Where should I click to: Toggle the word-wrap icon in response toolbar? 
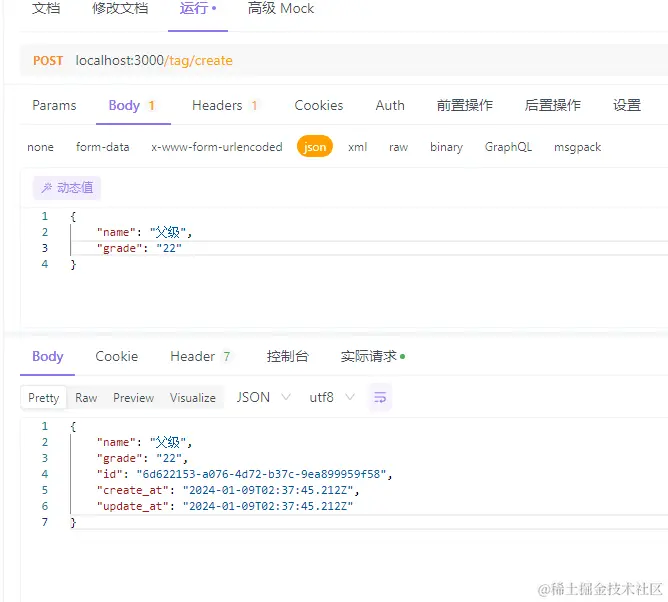pos(380,397)
